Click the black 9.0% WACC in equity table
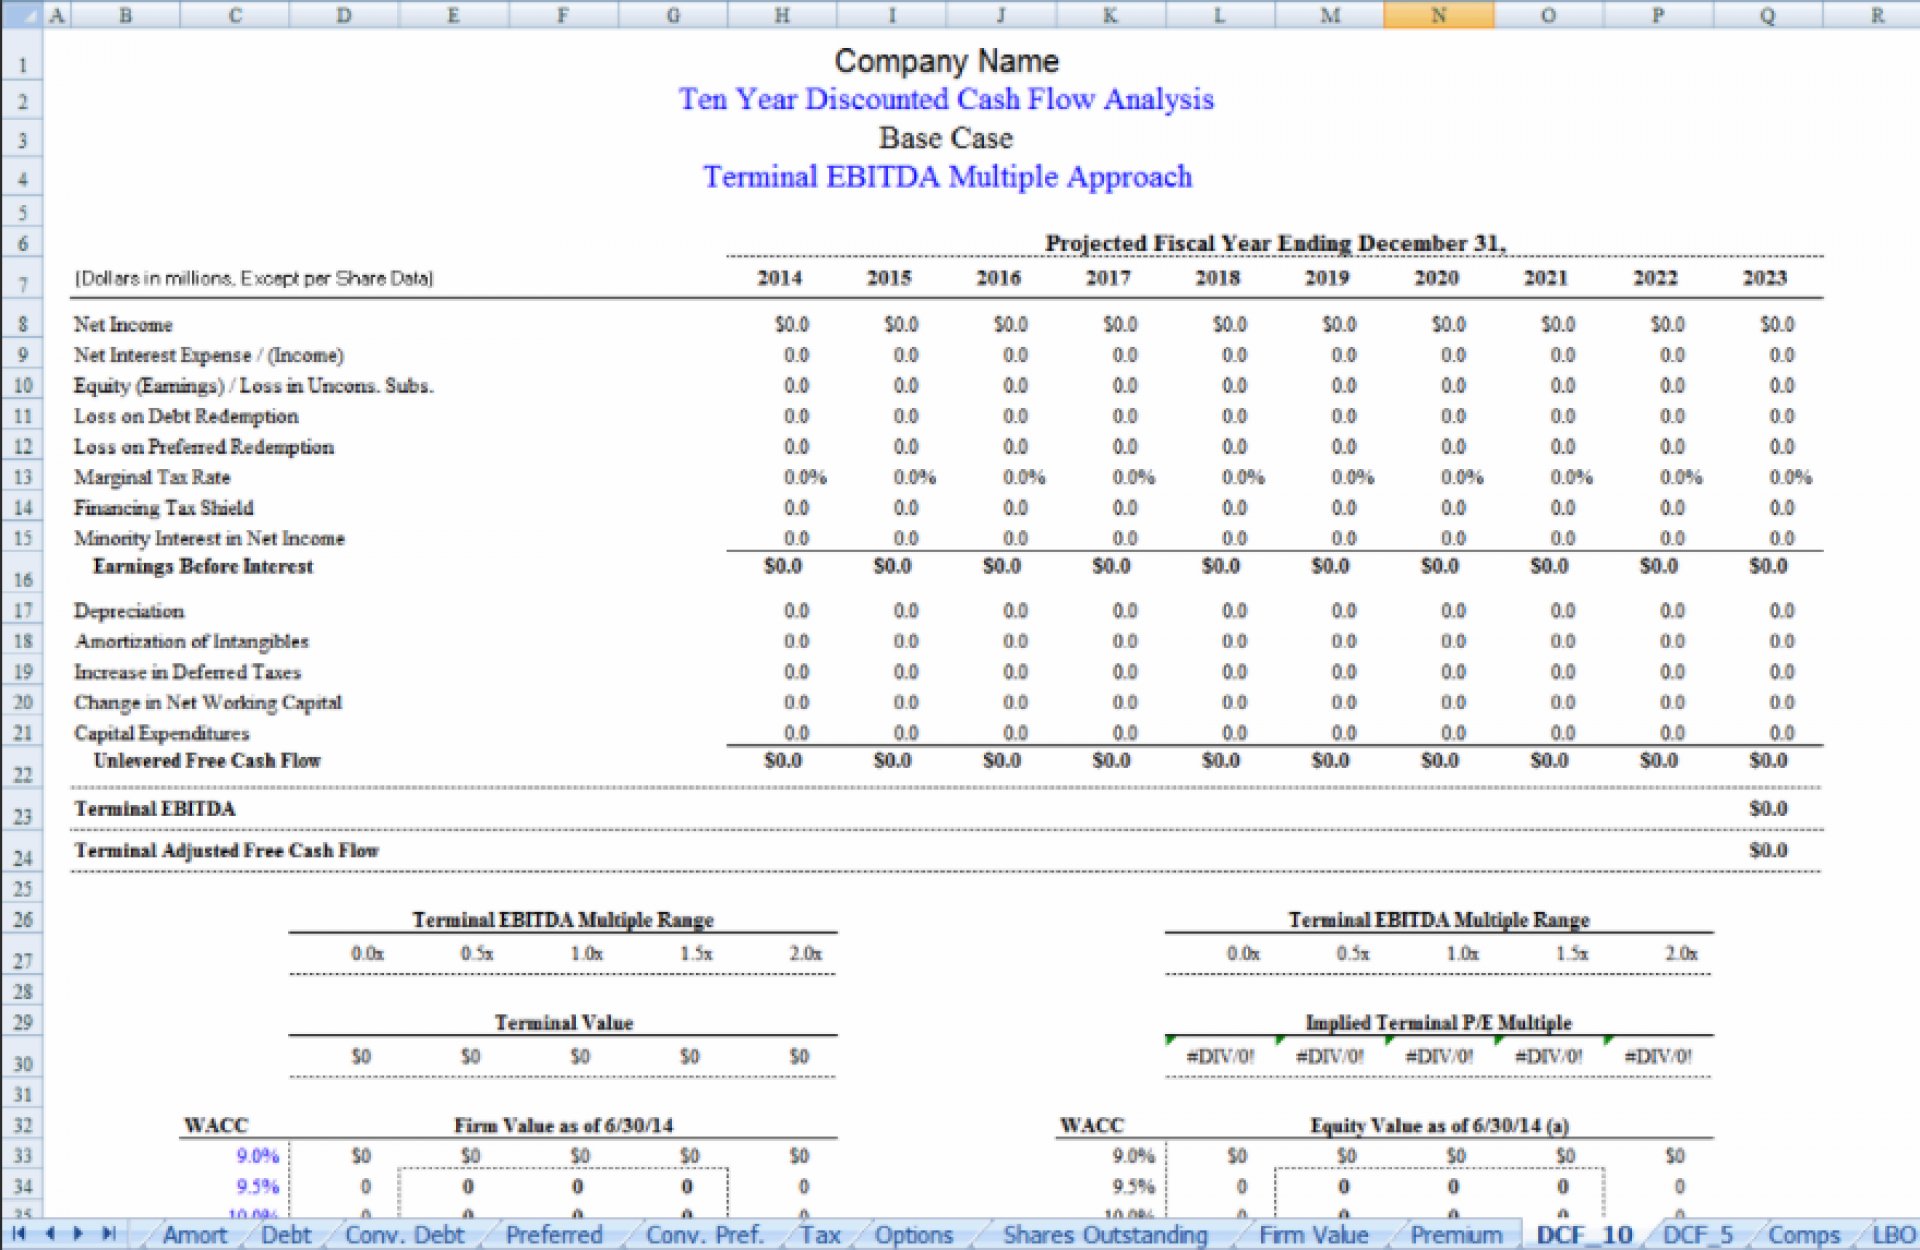This screenshot has width=1920, height=1250. click(x=1133, y=1156)
